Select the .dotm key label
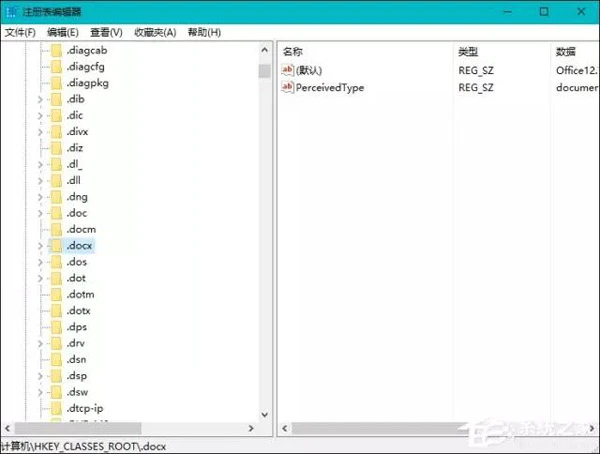Screen dimensions: 600x454 point(80,294)
